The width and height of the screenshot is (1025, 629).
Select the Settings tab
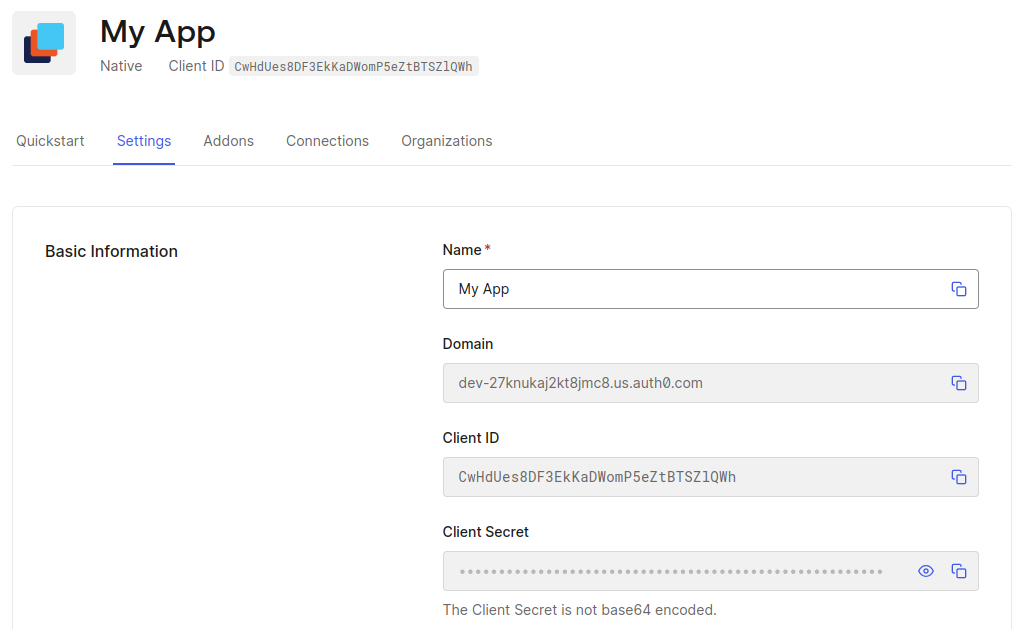144,141
